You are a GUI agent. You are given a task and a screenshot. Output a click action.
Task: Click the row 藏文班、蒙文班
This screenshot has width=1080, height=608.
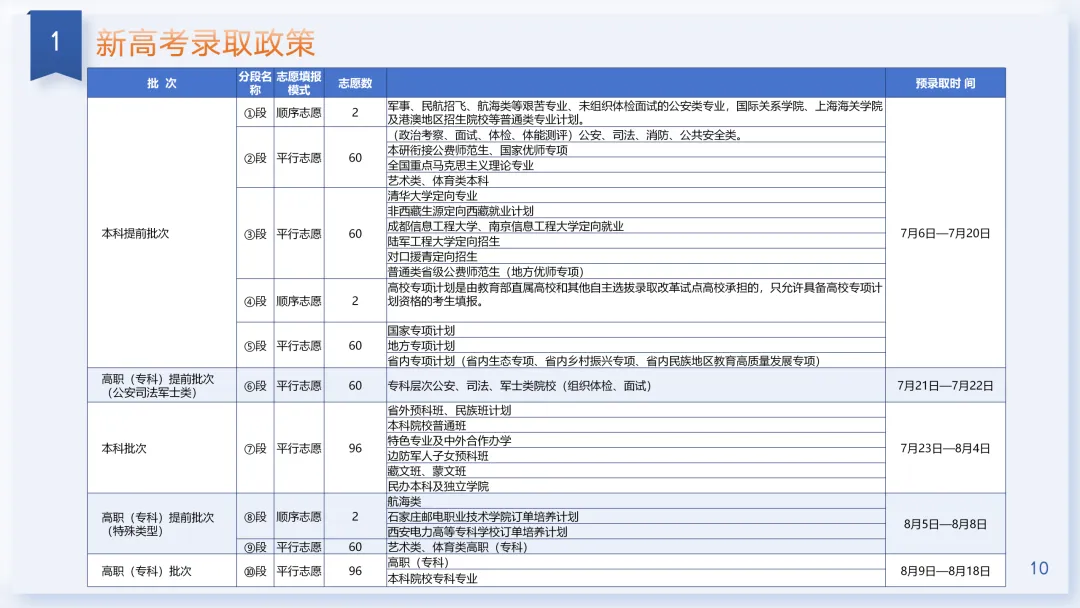tap(636, 471)
